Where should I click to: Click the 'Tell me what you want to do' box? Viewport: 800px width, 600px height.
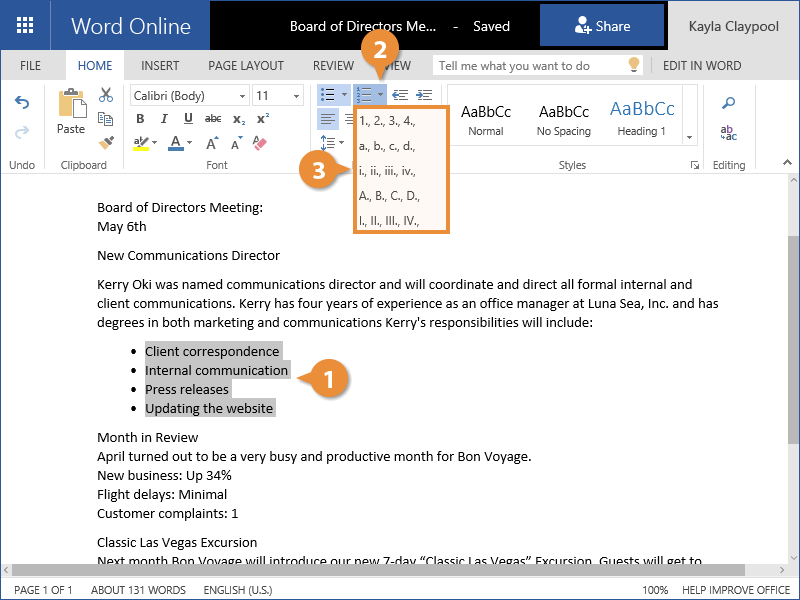(x=530, y=66)
